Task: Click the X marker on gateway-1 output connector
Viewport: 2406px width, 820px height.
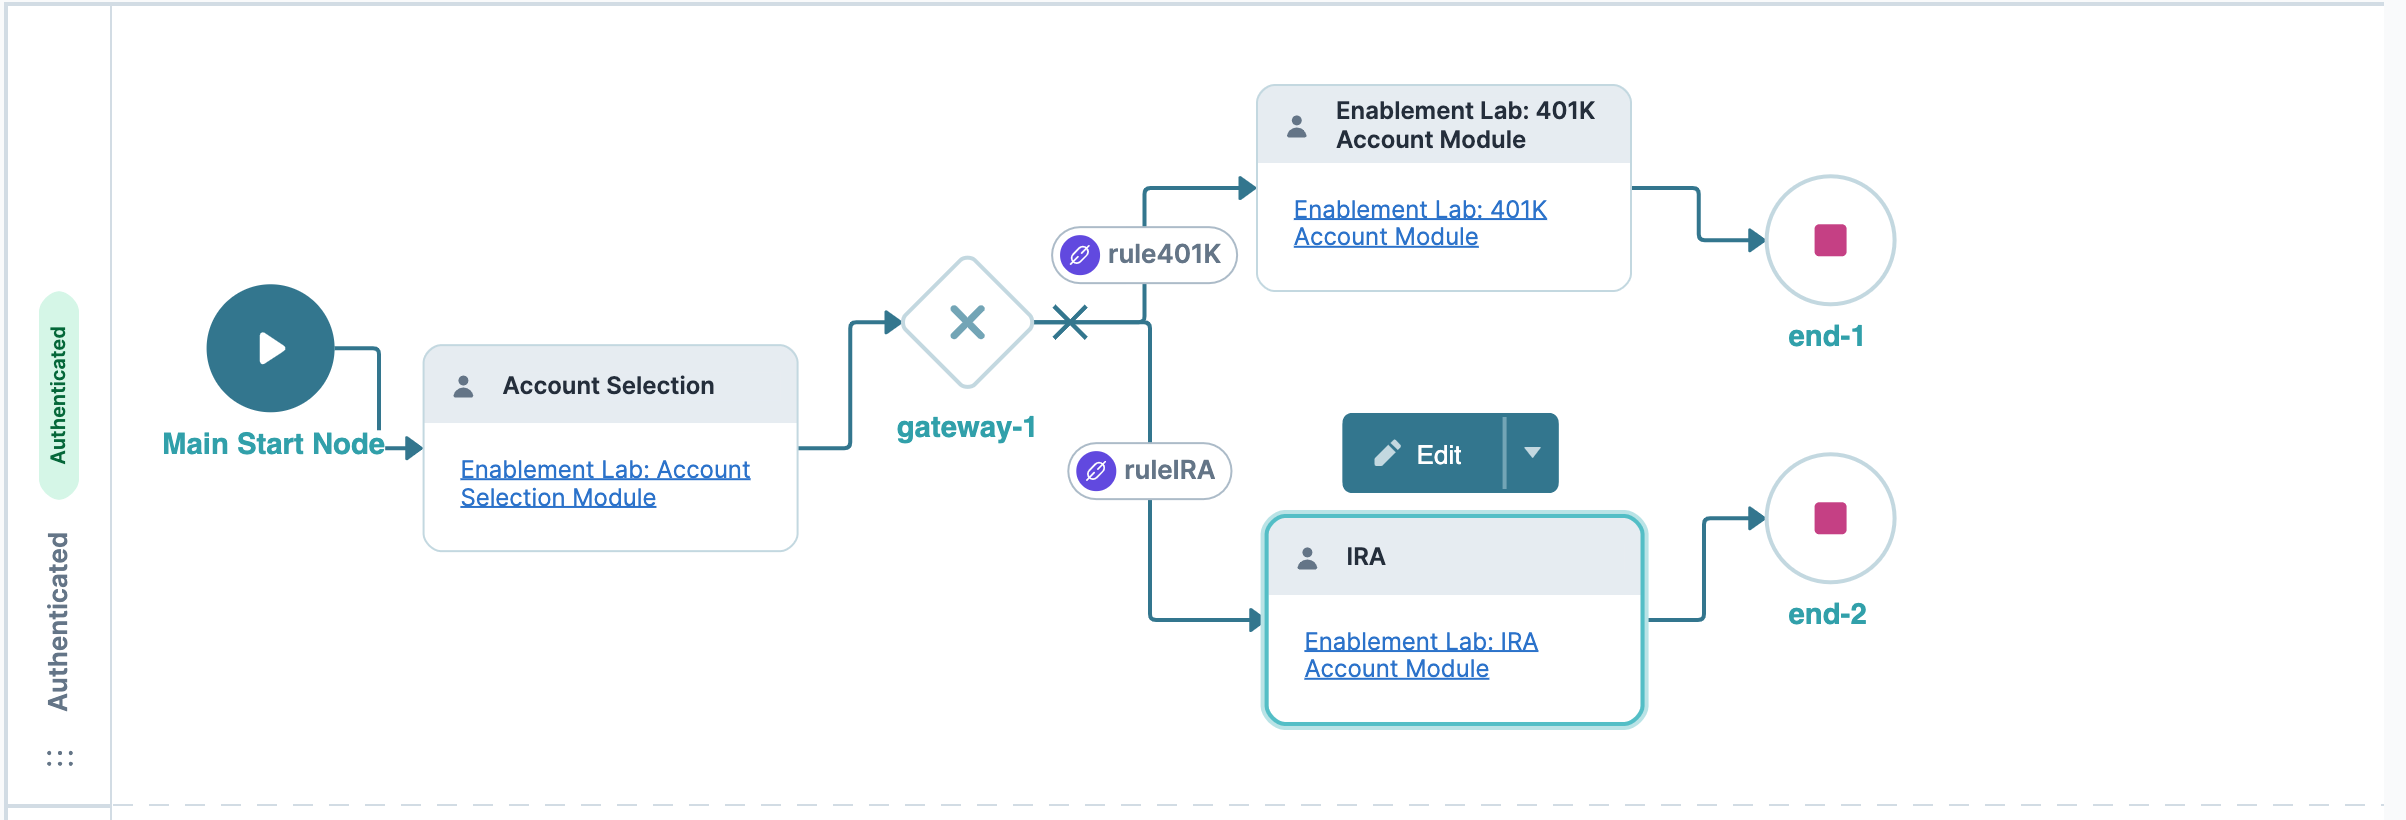Action: click(x=1070, y=323)
